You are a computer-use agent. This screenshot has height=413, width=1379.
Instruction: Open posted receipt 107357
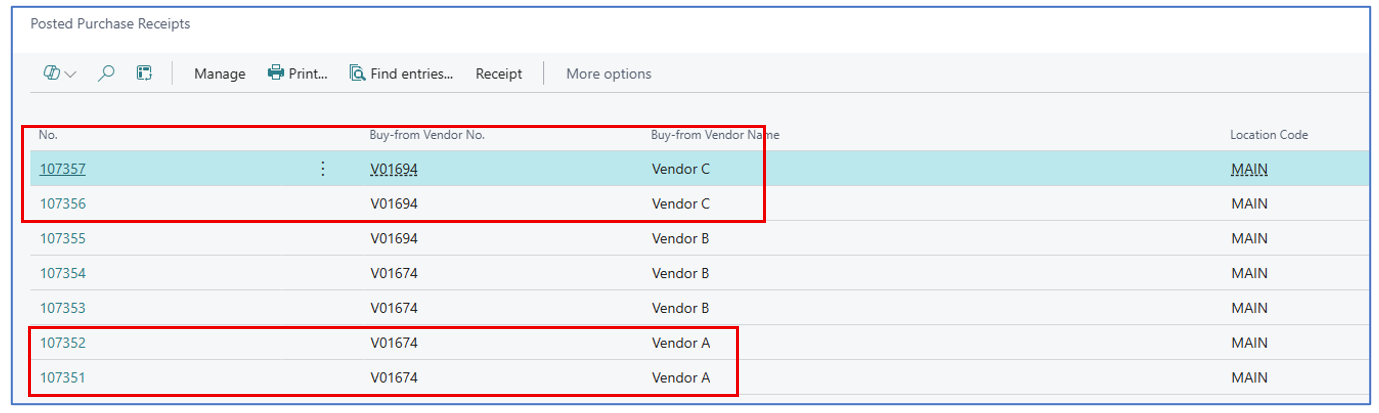pyautogui.click(x=62, y=169)
